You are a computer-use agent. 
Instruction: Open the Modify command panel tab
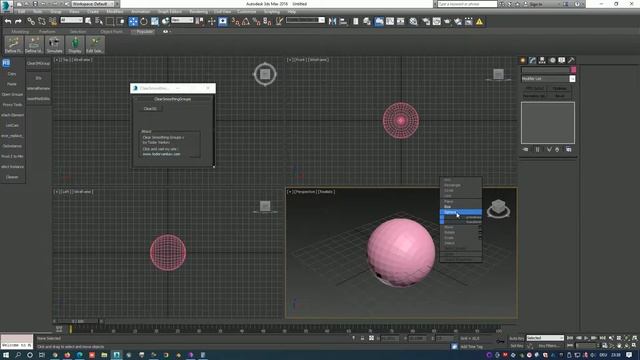(533, 60)
